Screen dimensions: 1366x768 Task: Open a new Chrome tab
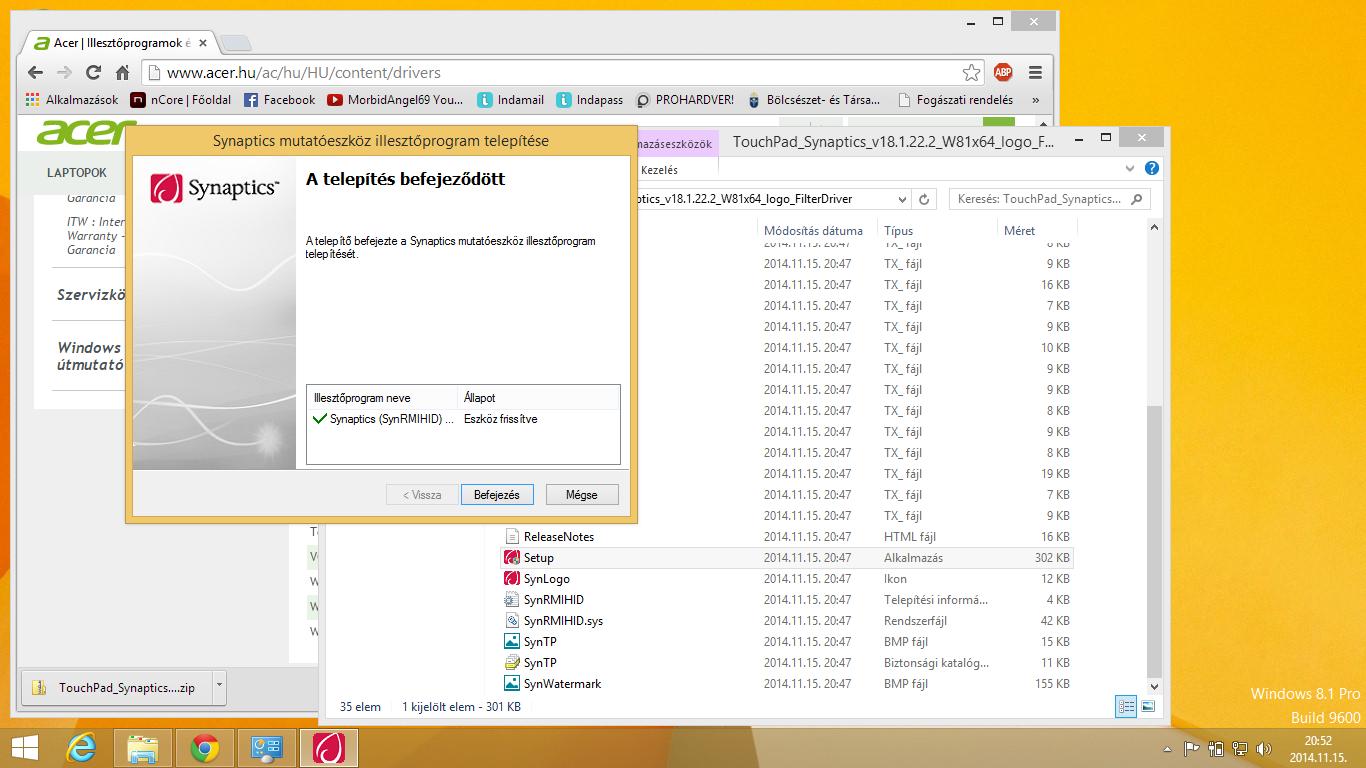(x=235, y=43)
